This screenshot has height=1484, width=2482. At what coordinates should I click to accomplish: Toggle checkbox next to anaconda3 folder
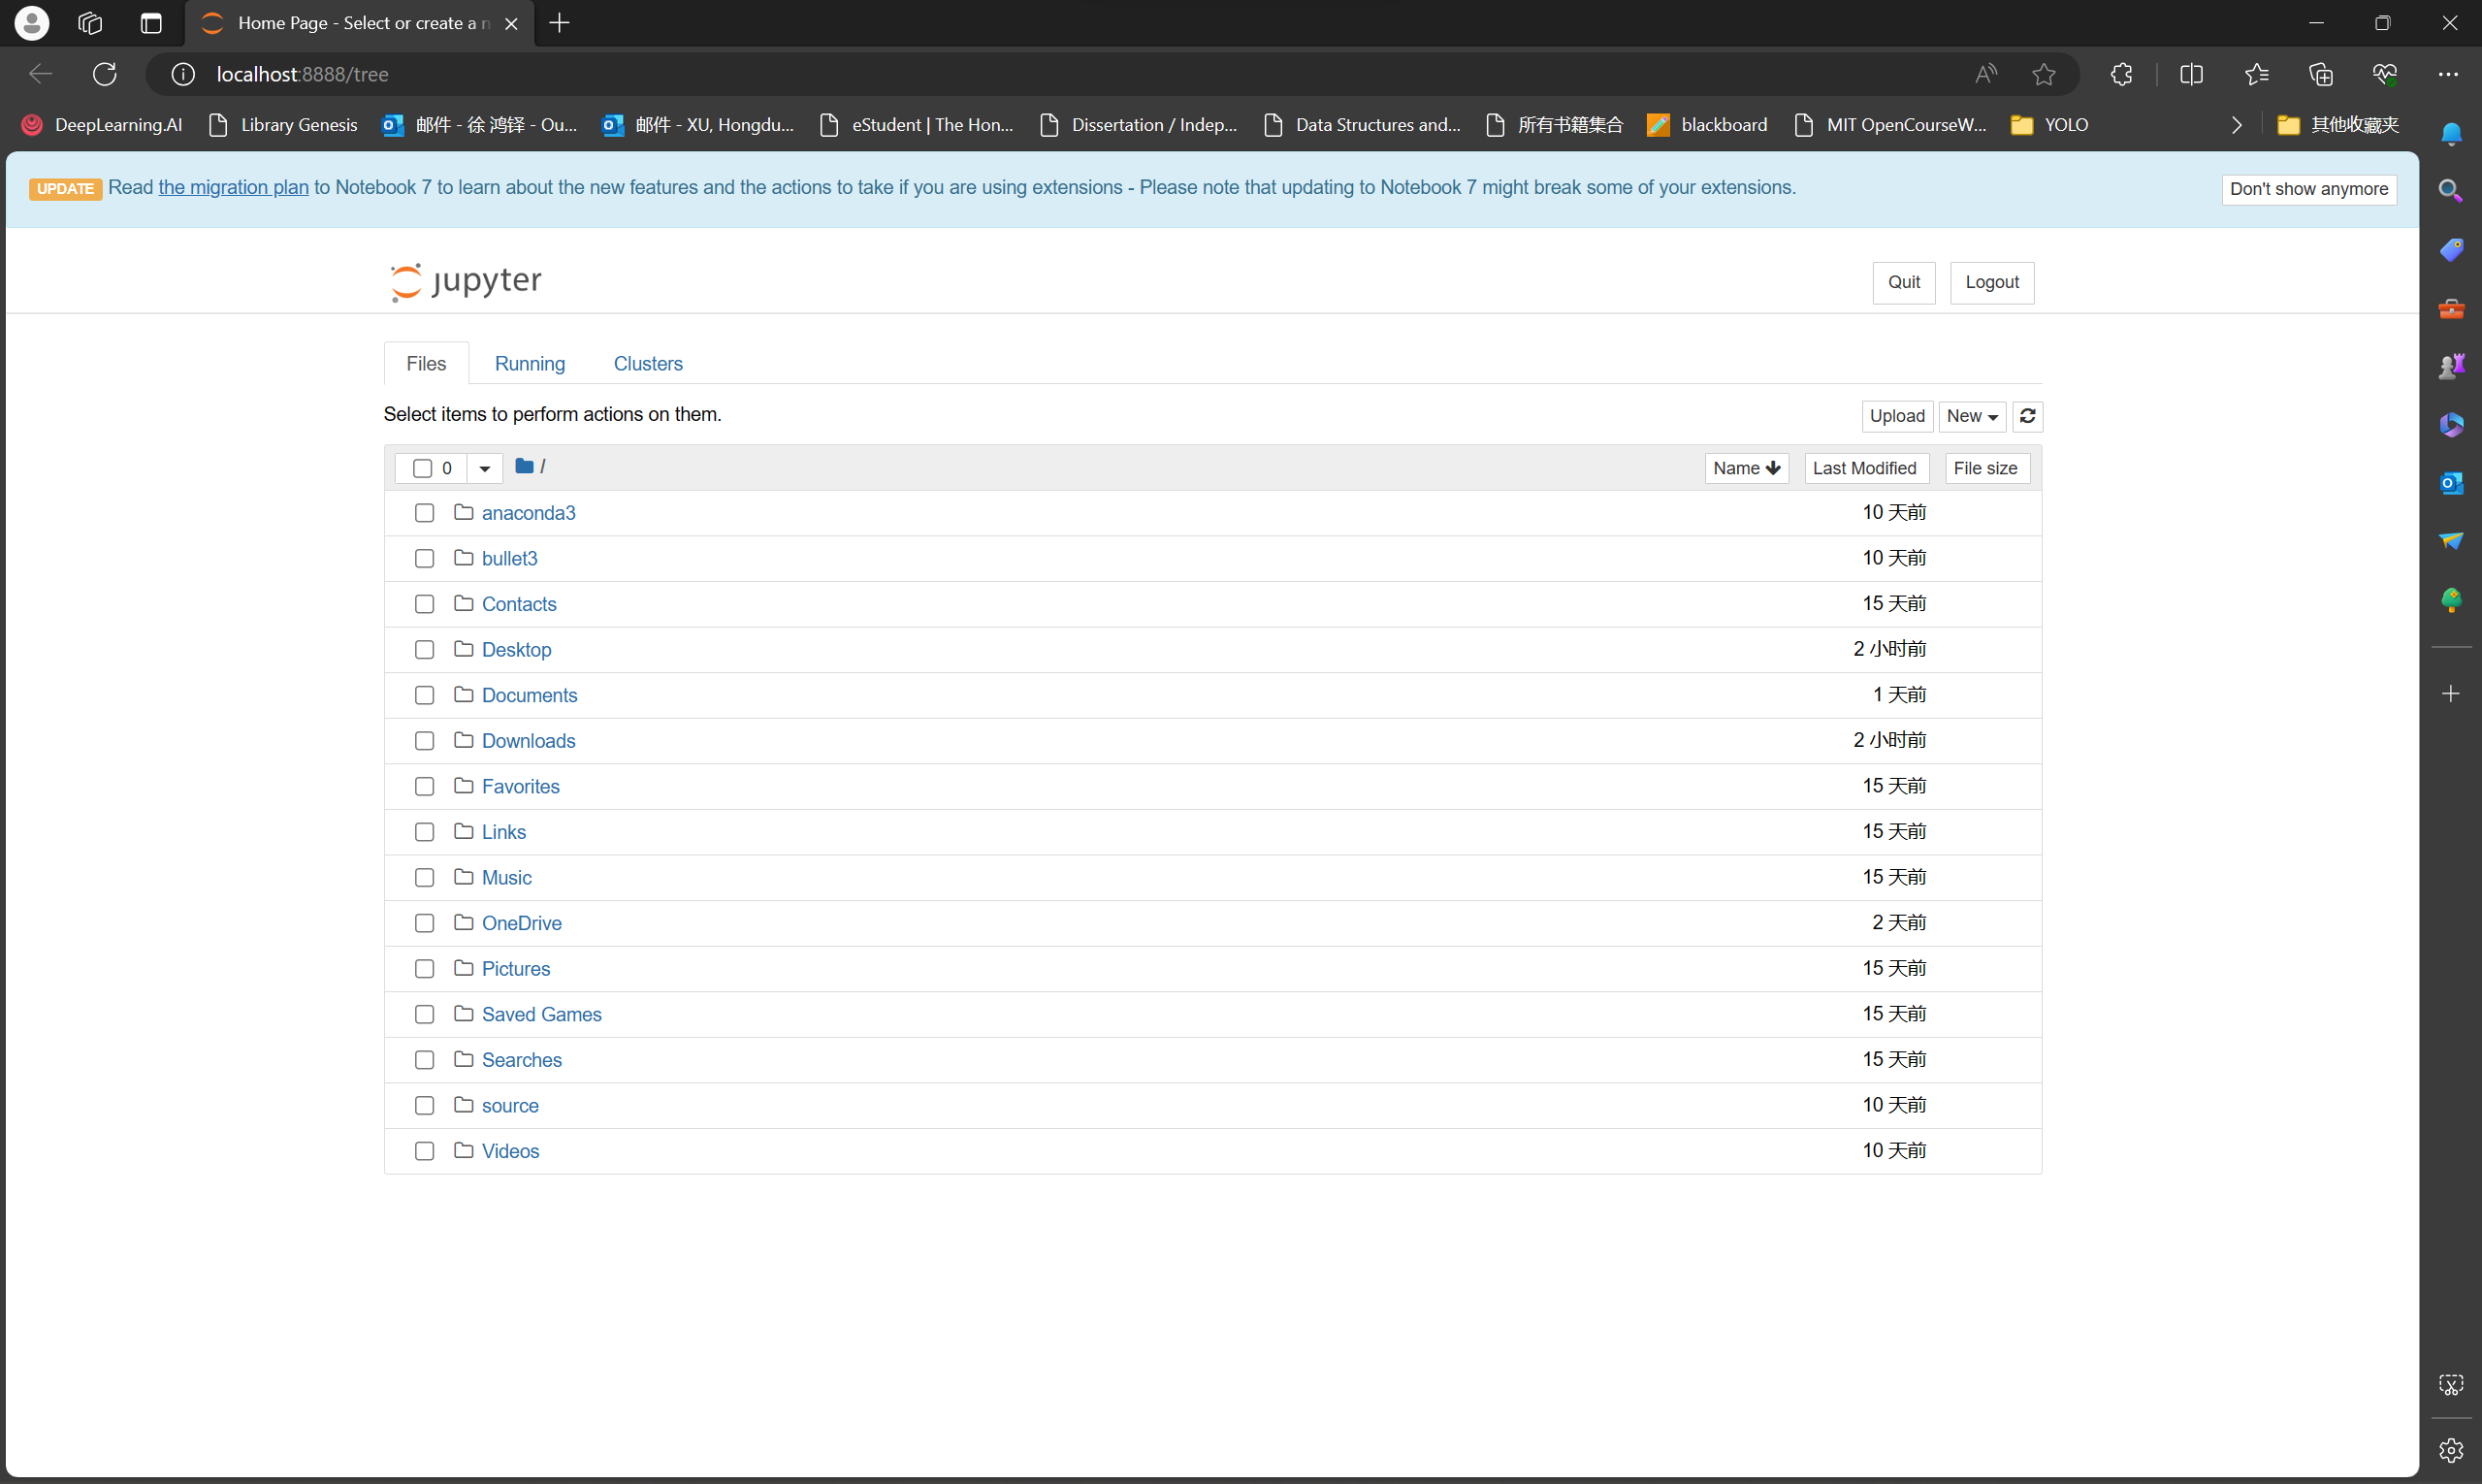click(422, 512)
